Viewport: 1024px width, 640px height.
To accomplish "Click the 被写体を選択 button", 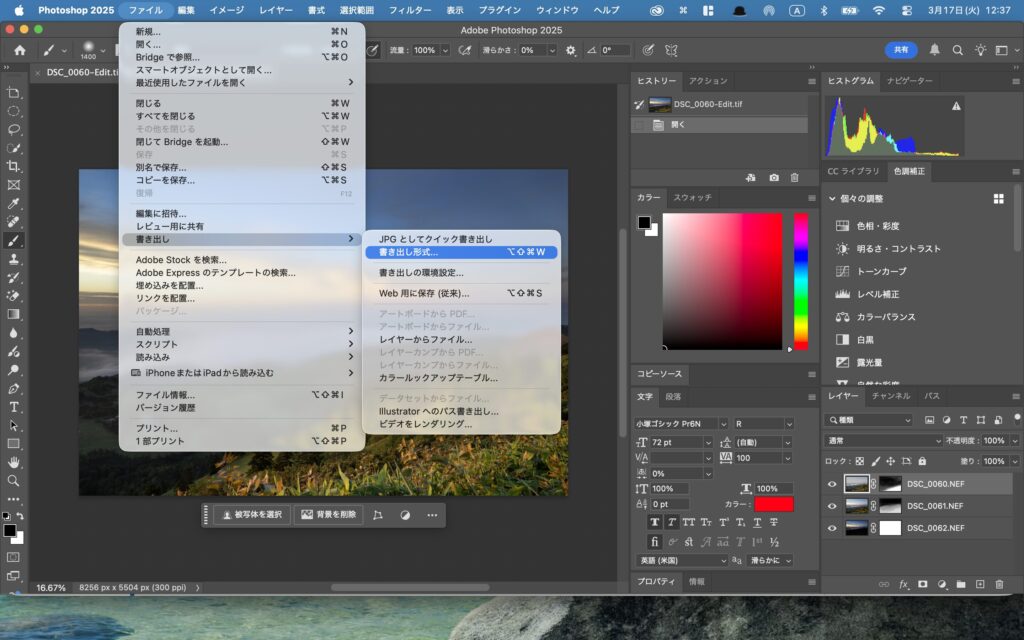I will [251, 515].
